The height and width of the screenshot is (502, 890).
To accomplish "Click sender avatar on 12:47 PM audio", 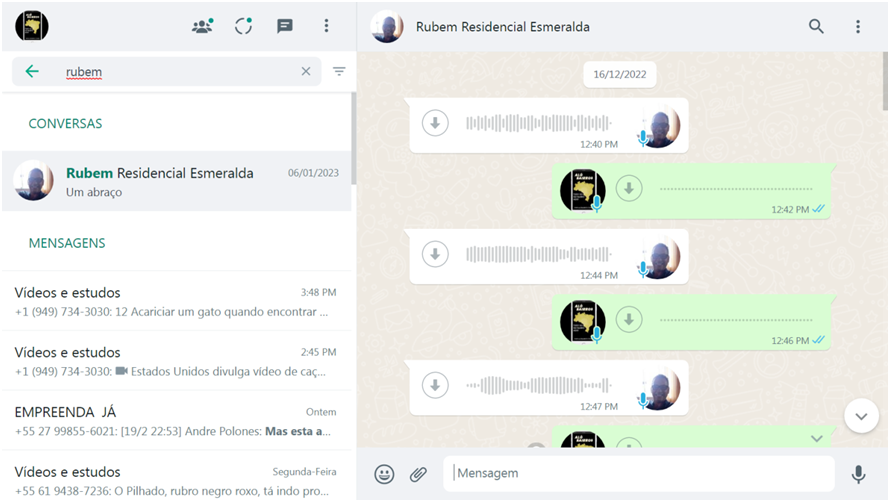I will 659,388.
